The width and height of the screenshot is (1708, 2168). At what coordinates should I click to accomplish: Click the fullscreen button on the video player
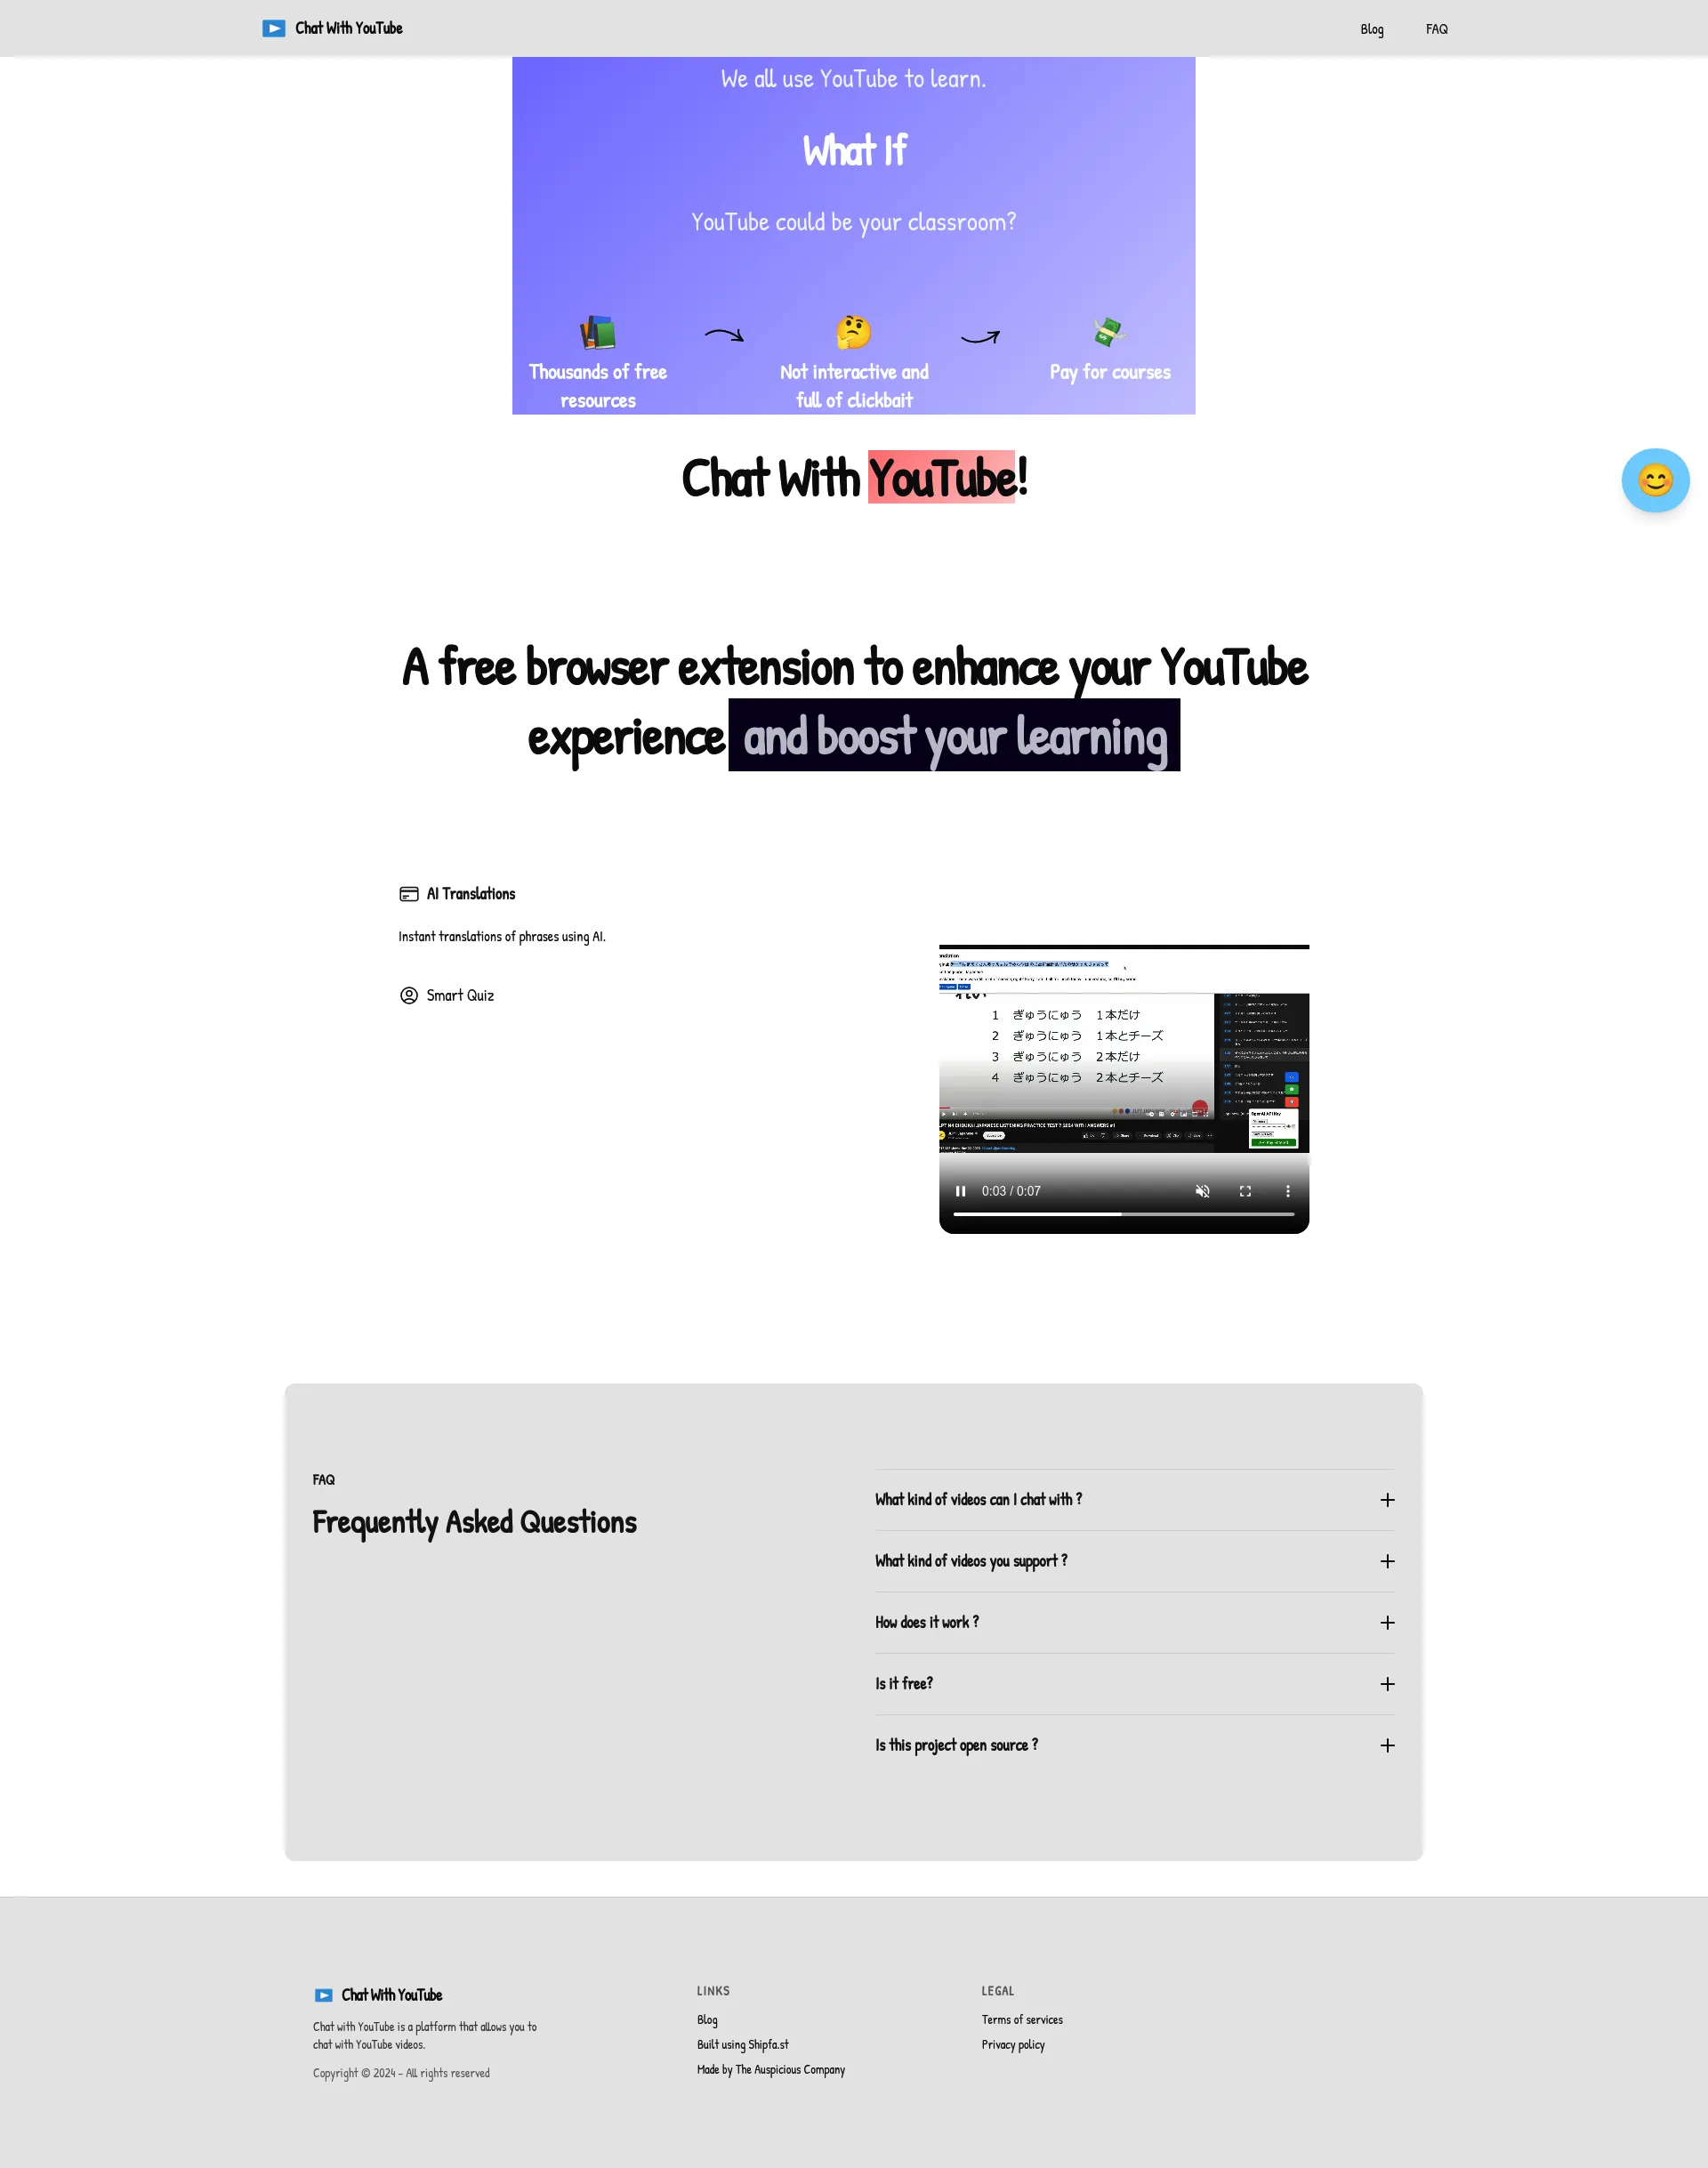(1245, 1193)
